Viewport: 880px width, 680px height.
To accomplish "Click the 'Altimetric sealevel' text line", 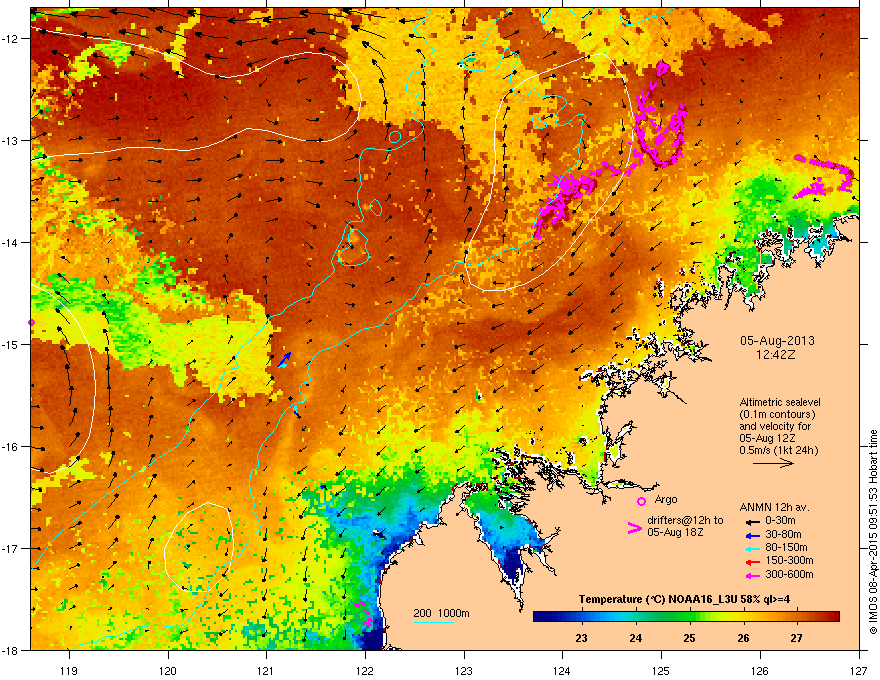I will tap(780, 402).
